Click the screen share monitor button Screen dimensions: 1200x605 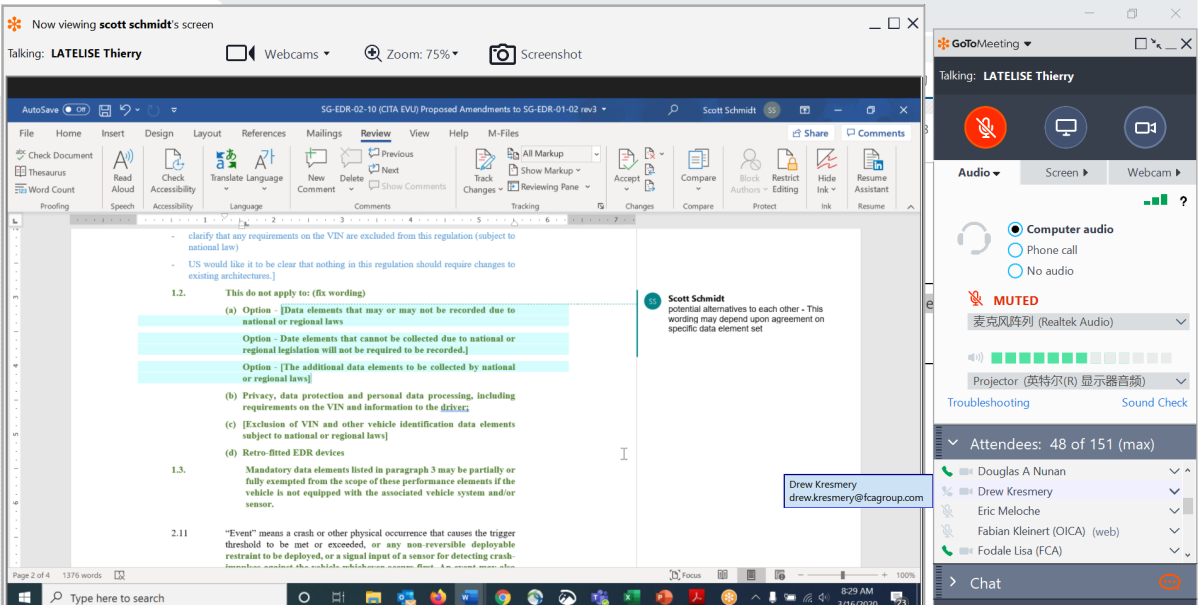[1065, 128]
